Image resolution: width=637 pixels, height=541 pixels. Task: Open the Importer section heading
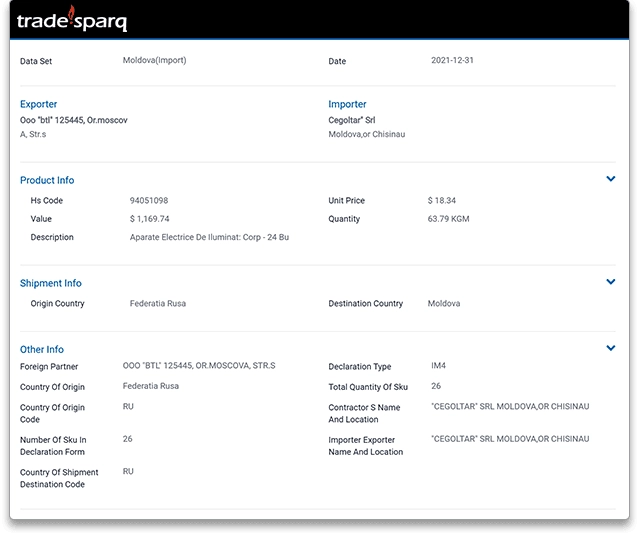click(347, 104)
